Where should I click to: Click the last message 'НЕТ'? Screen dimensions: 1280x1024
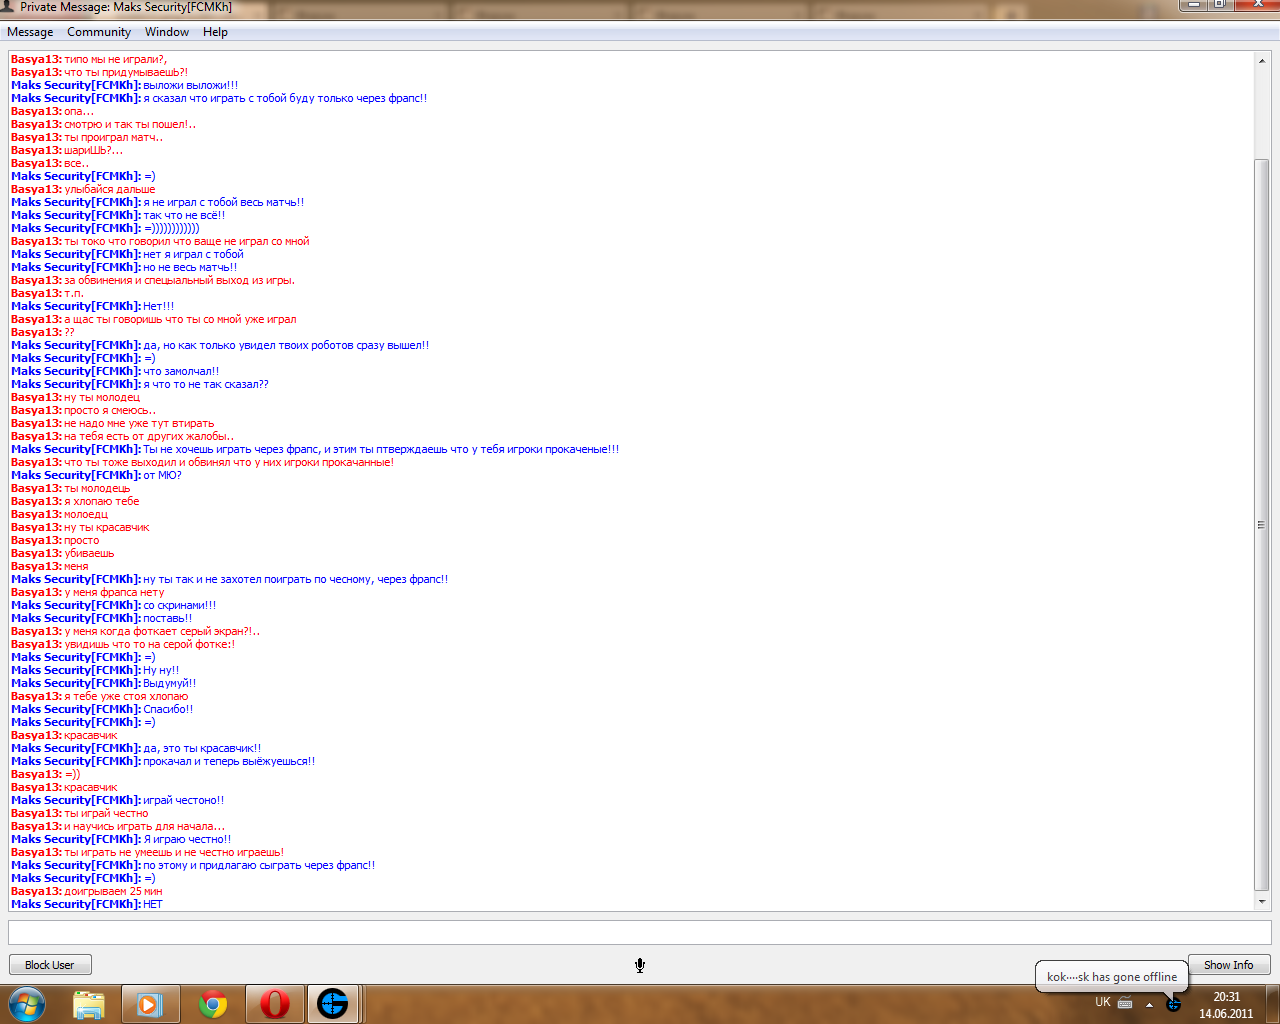click(153, 904)
